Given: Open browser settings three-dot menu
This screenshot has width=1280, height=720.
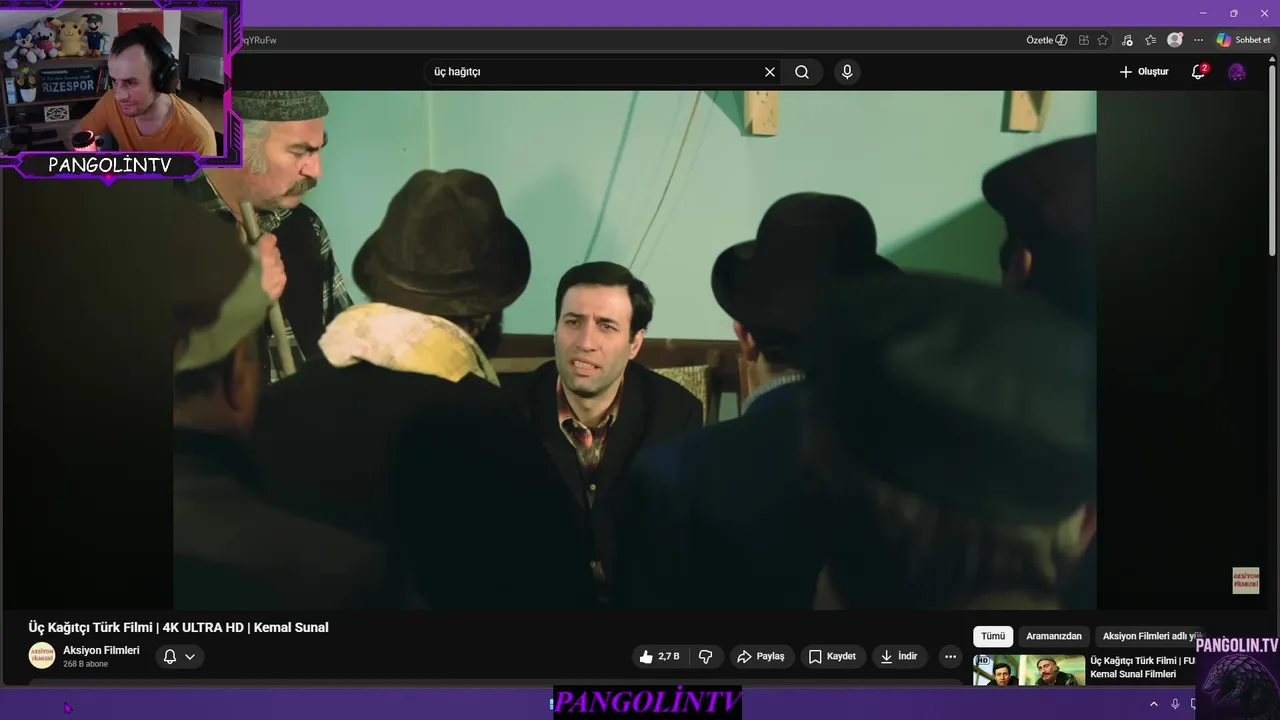Looking at the screenshot, I should coord(1198,40).
